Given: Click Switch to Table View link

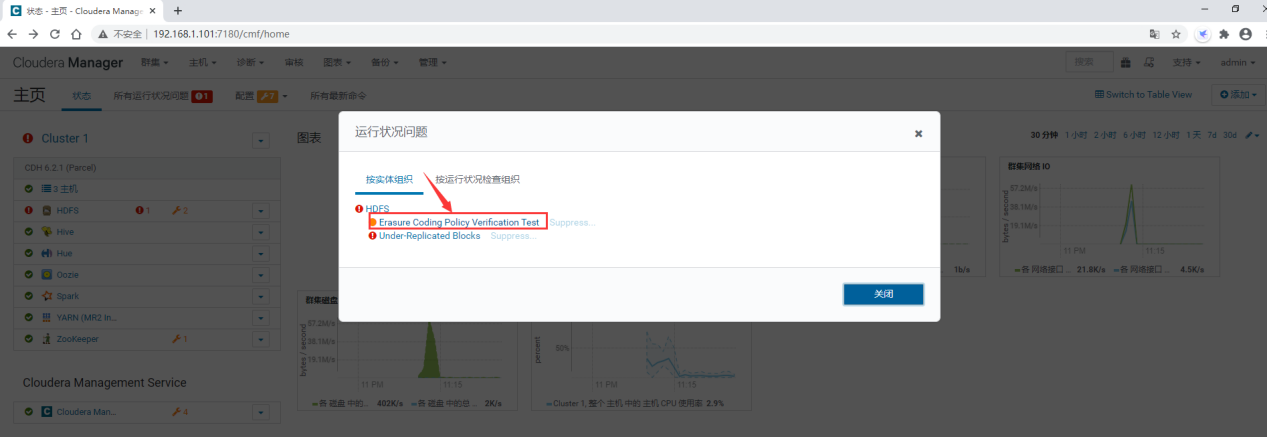Looking at the screenshot, I should coord(1143,95).
